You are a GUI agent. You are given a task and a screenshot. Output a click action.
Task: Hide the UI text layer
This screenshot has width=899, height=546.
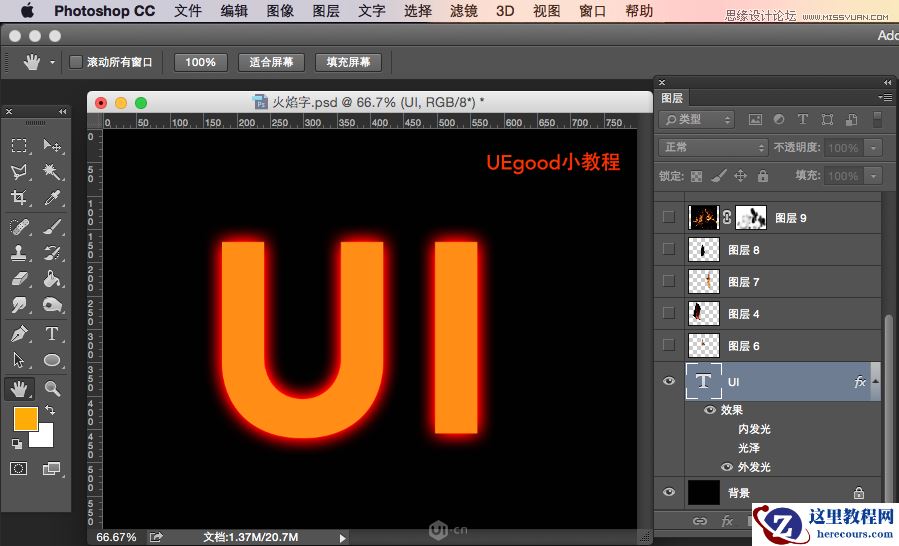669,381
